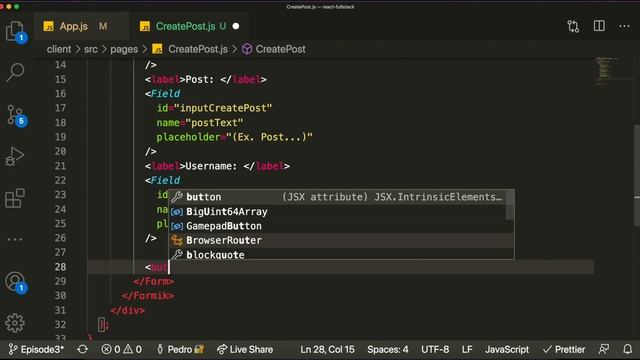Click the Post: label text
This screenshot has height=360, width=640.
(x=200, y=79)
